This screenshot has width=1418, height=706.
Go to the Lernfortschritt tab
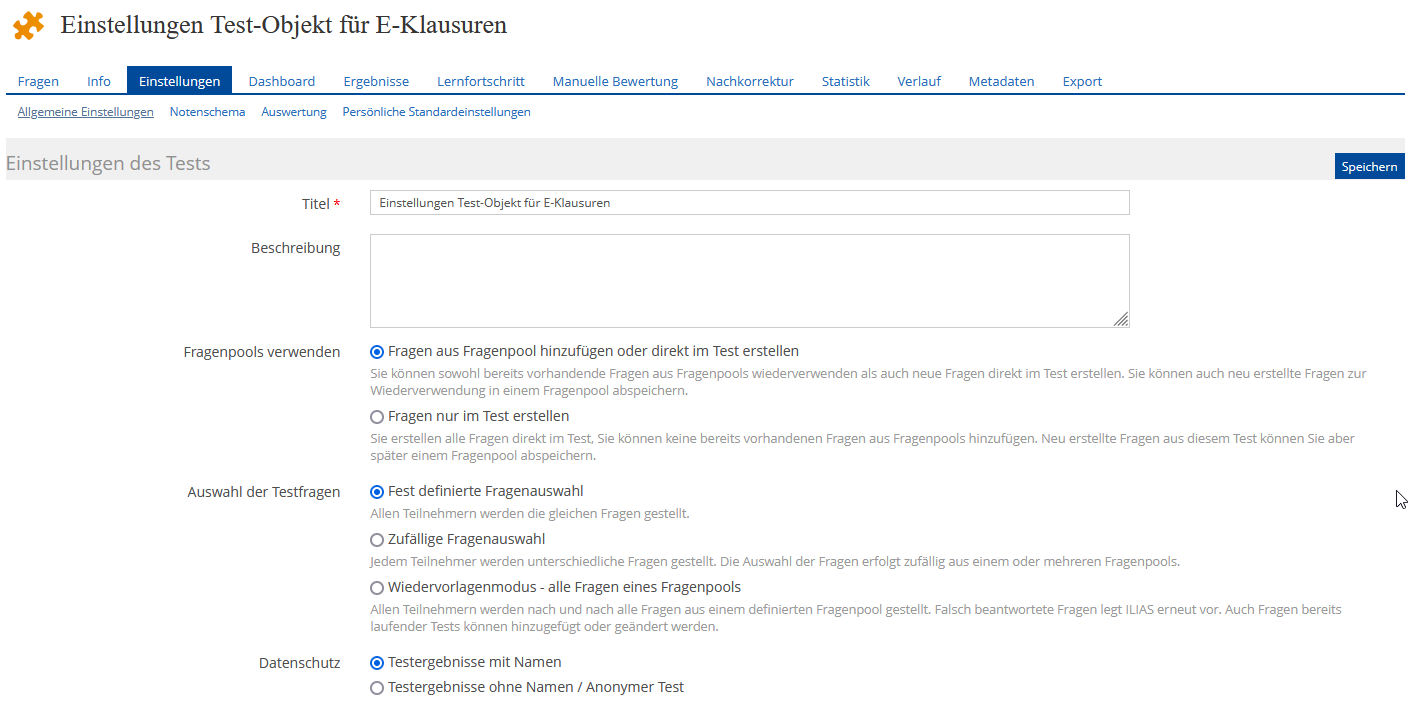click(481, 81)
